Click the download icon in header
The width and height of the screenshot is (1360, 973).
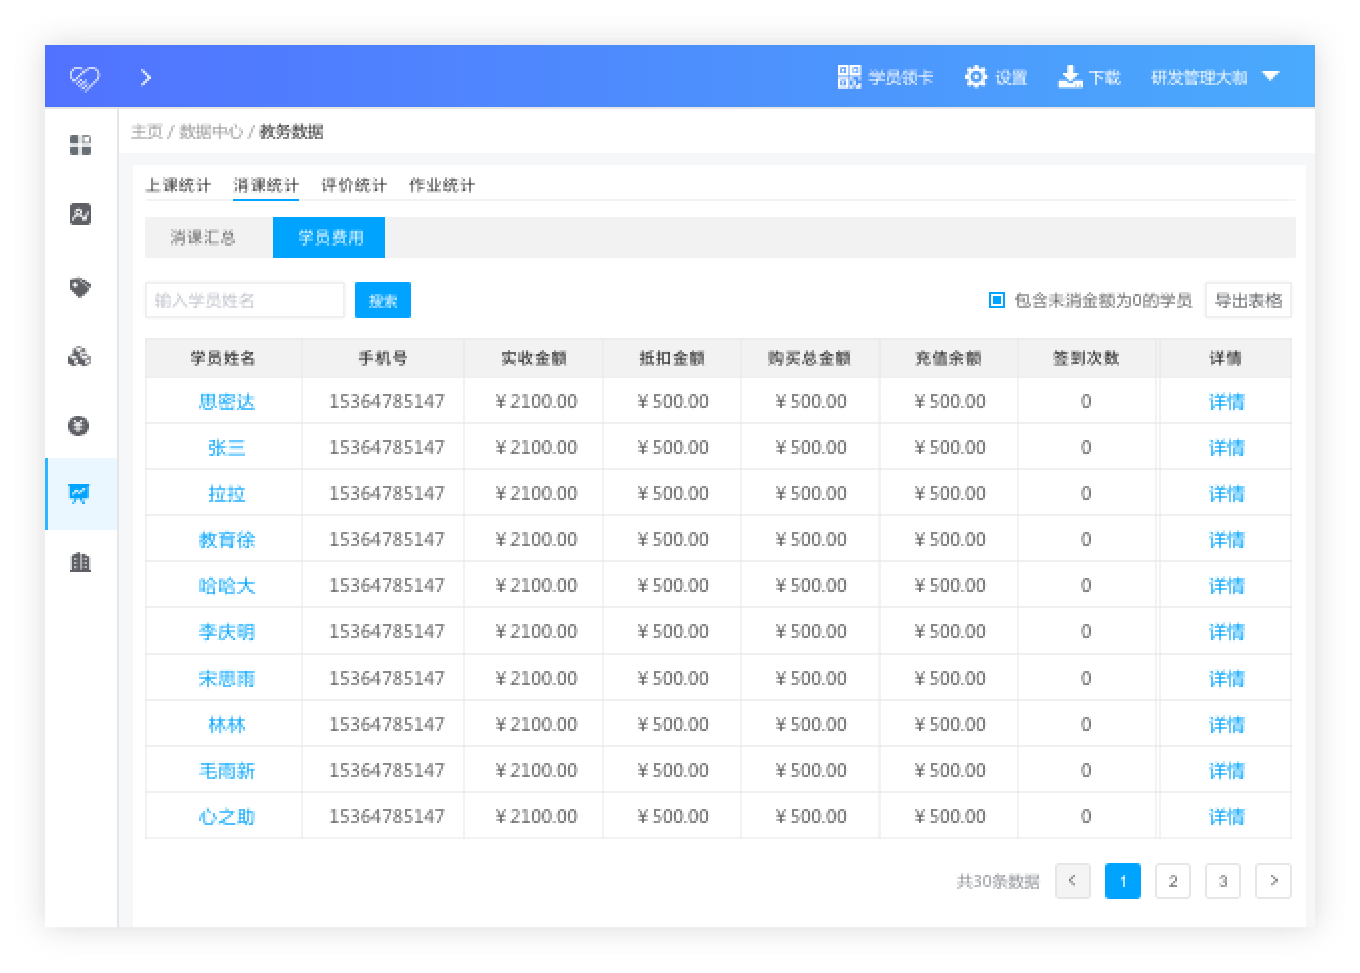[x=1070, y=77]
